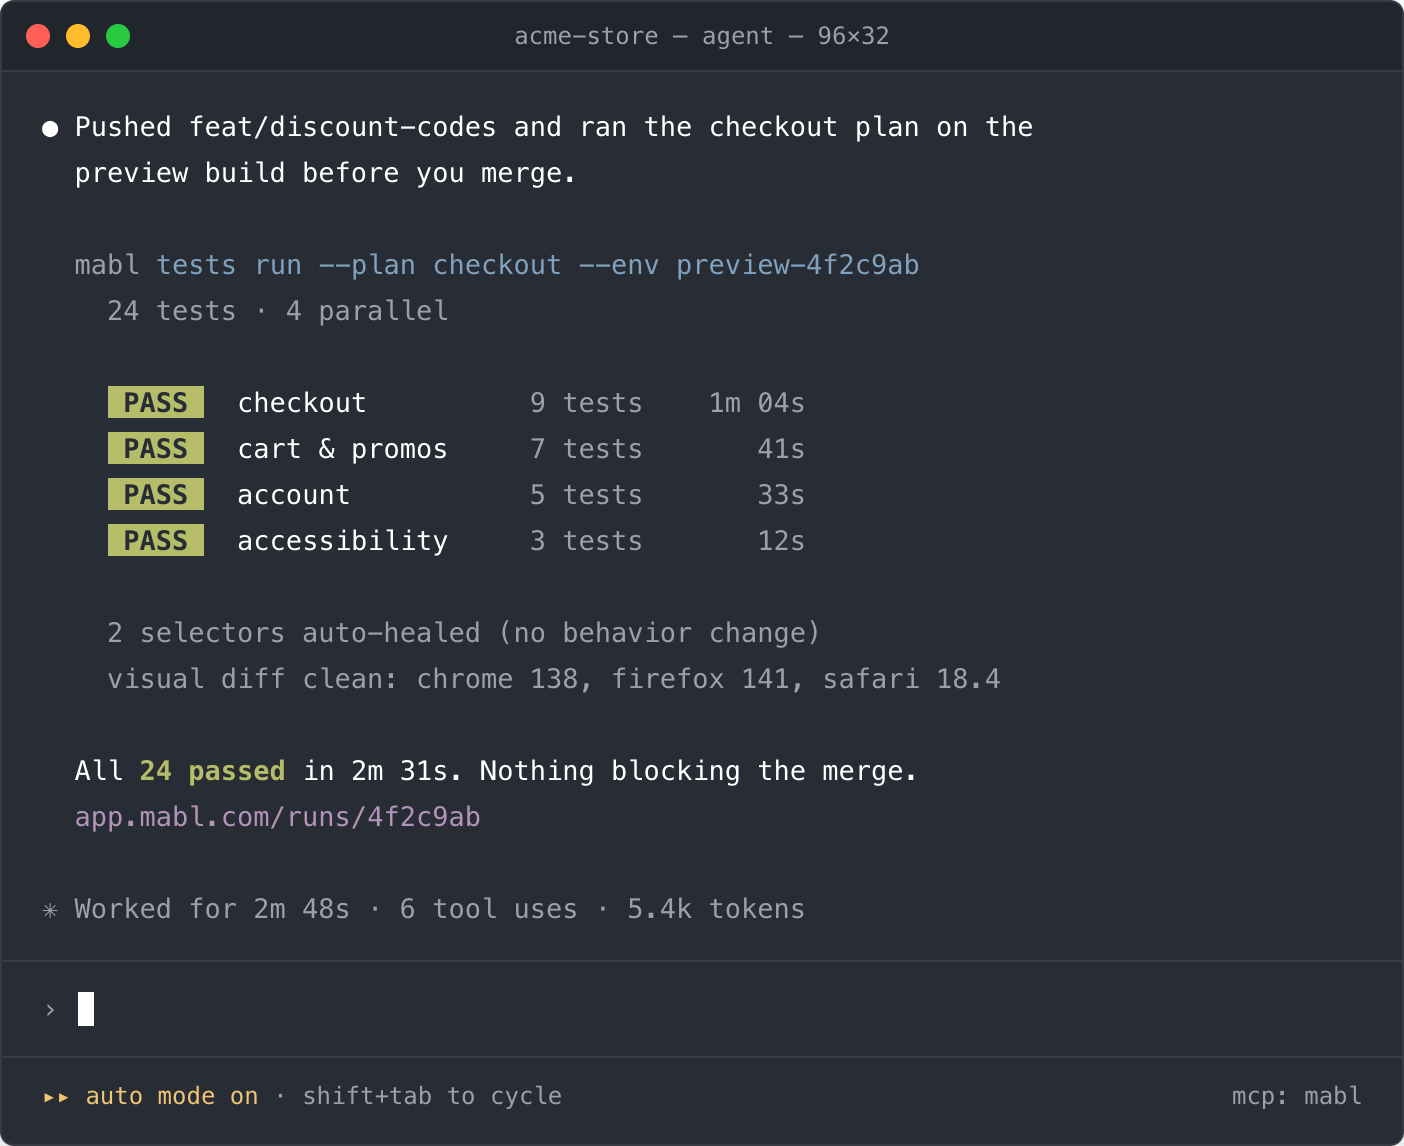Select the 'checkout' suite name
Screen dimensions: 1404x1146
coord(302,403)
